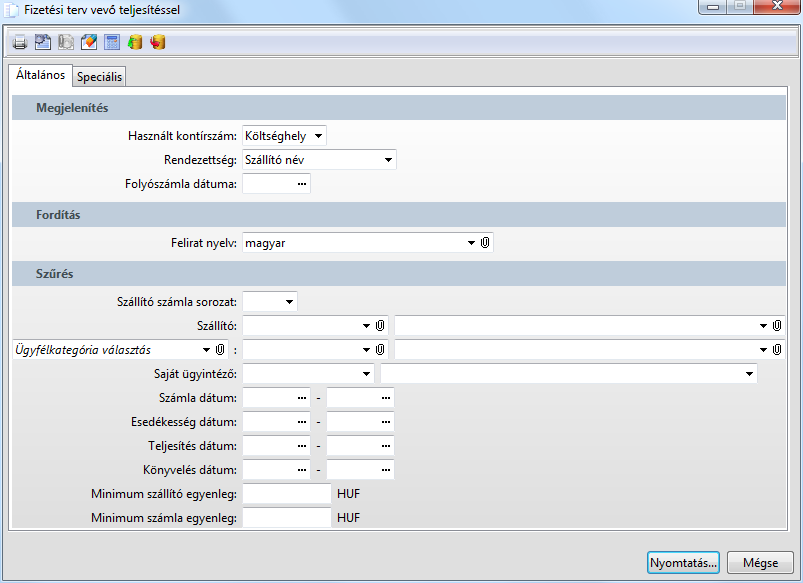Image resolution: width=803 pixels, height=583 pixels.
Task: Click the database icon with green arrow
Action: click(135, 42)
